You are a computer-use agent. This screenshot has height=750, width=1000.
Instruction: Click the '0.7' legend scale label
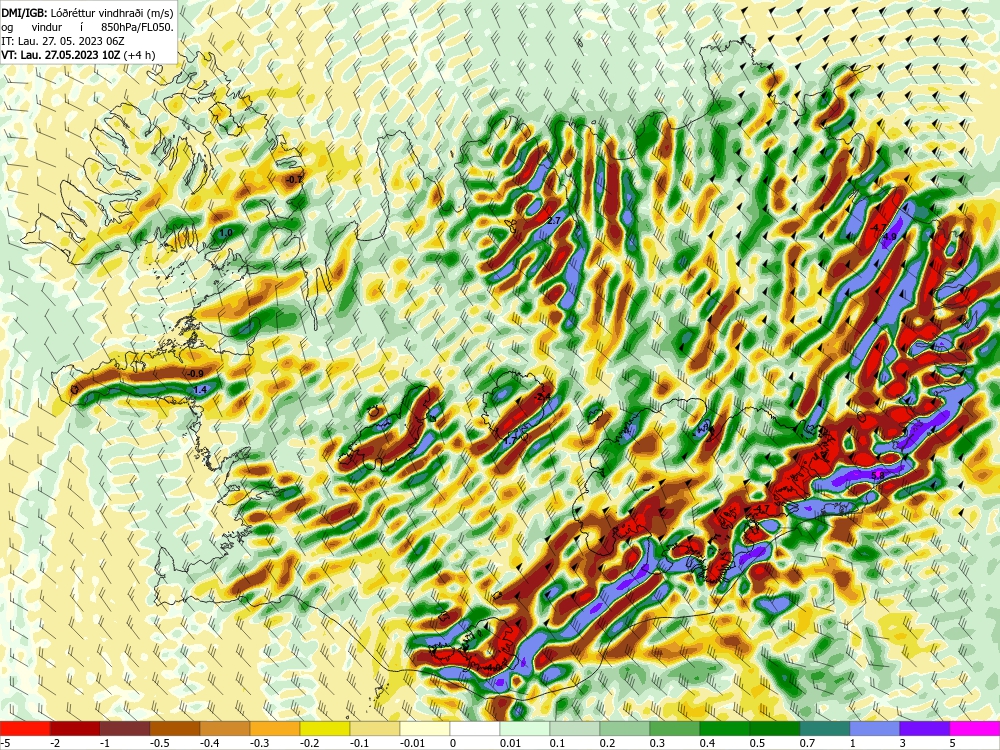807,743
